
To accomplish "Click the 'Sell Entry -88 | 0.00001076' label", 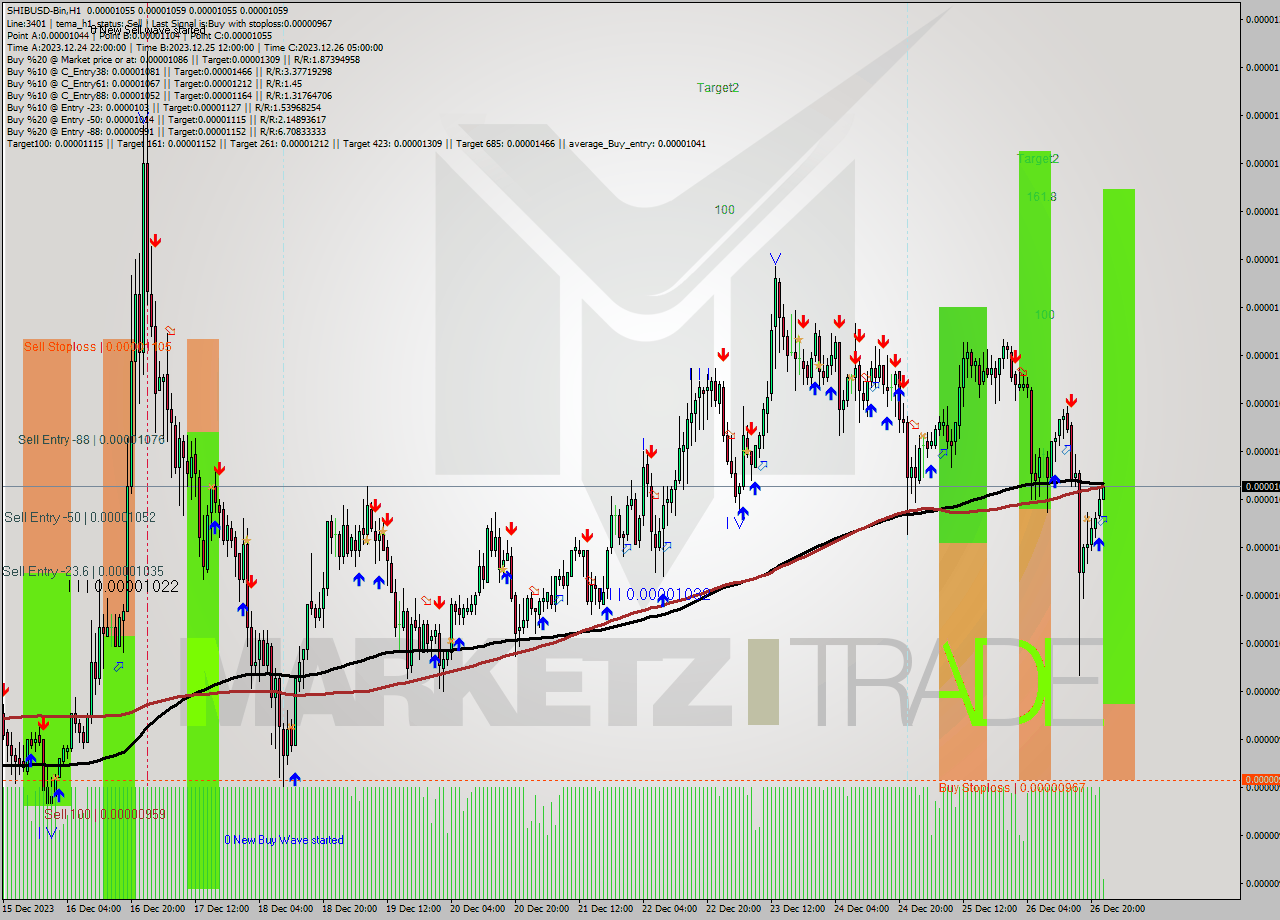I will click(91, 439).
